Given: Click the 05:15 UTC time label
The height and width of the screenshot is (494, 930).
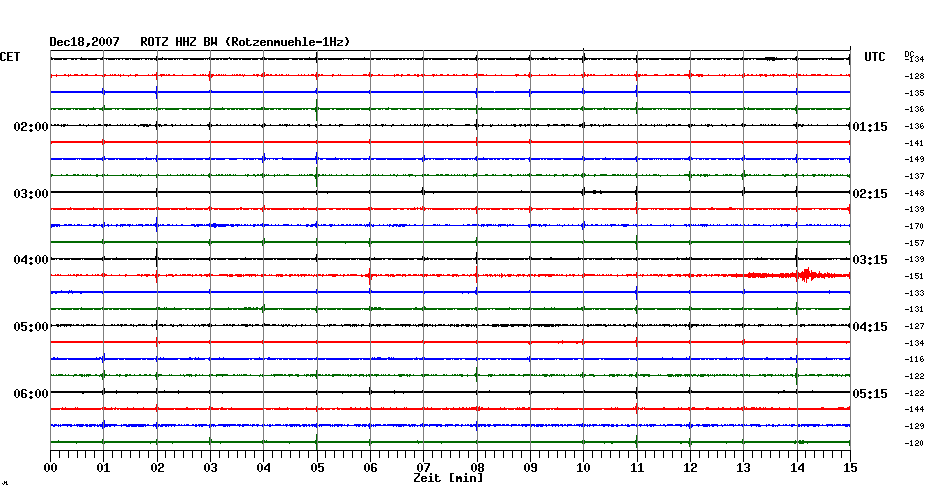Looking at the screenshot, I should 870,394.
